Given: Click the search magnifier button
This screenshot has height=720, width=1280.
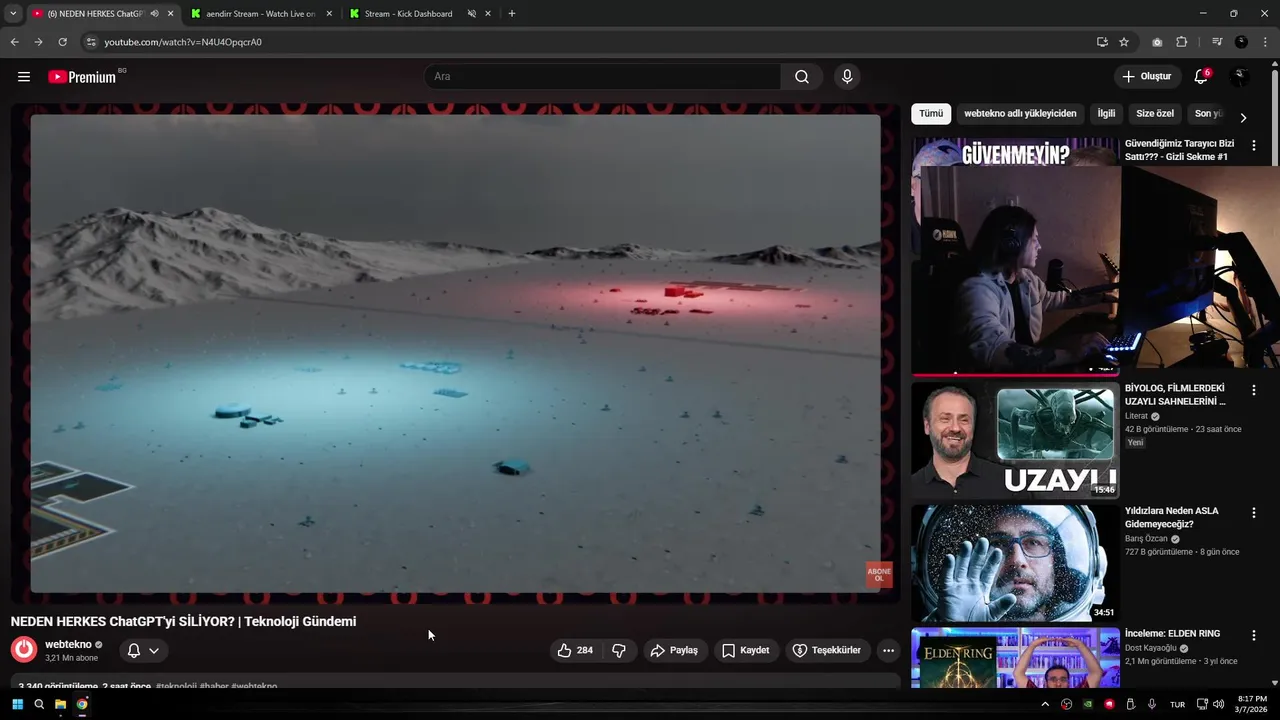Looking at the screenshot, I should [802, 77].
